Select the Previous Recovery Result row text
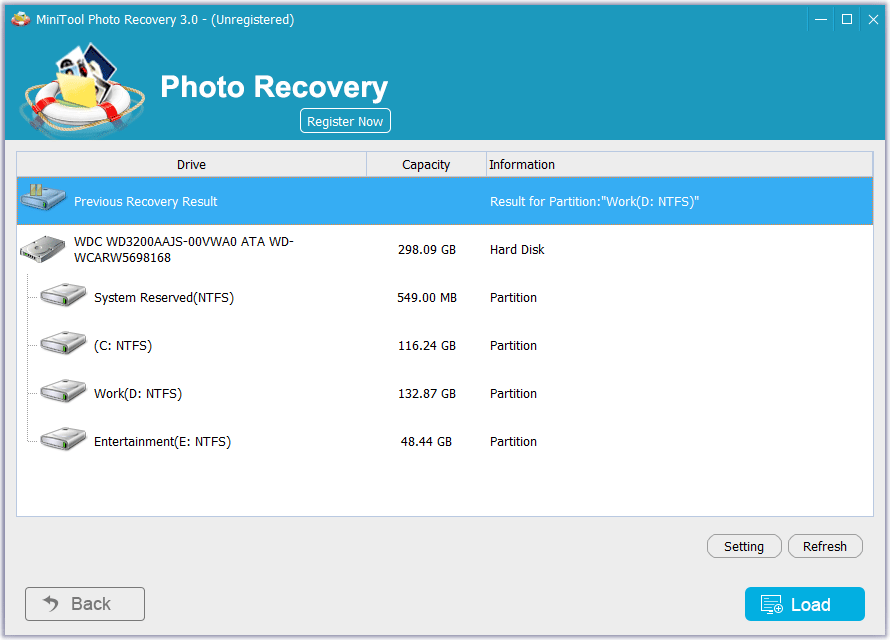Screen dimensions: 890x640 tap(145, 201)
